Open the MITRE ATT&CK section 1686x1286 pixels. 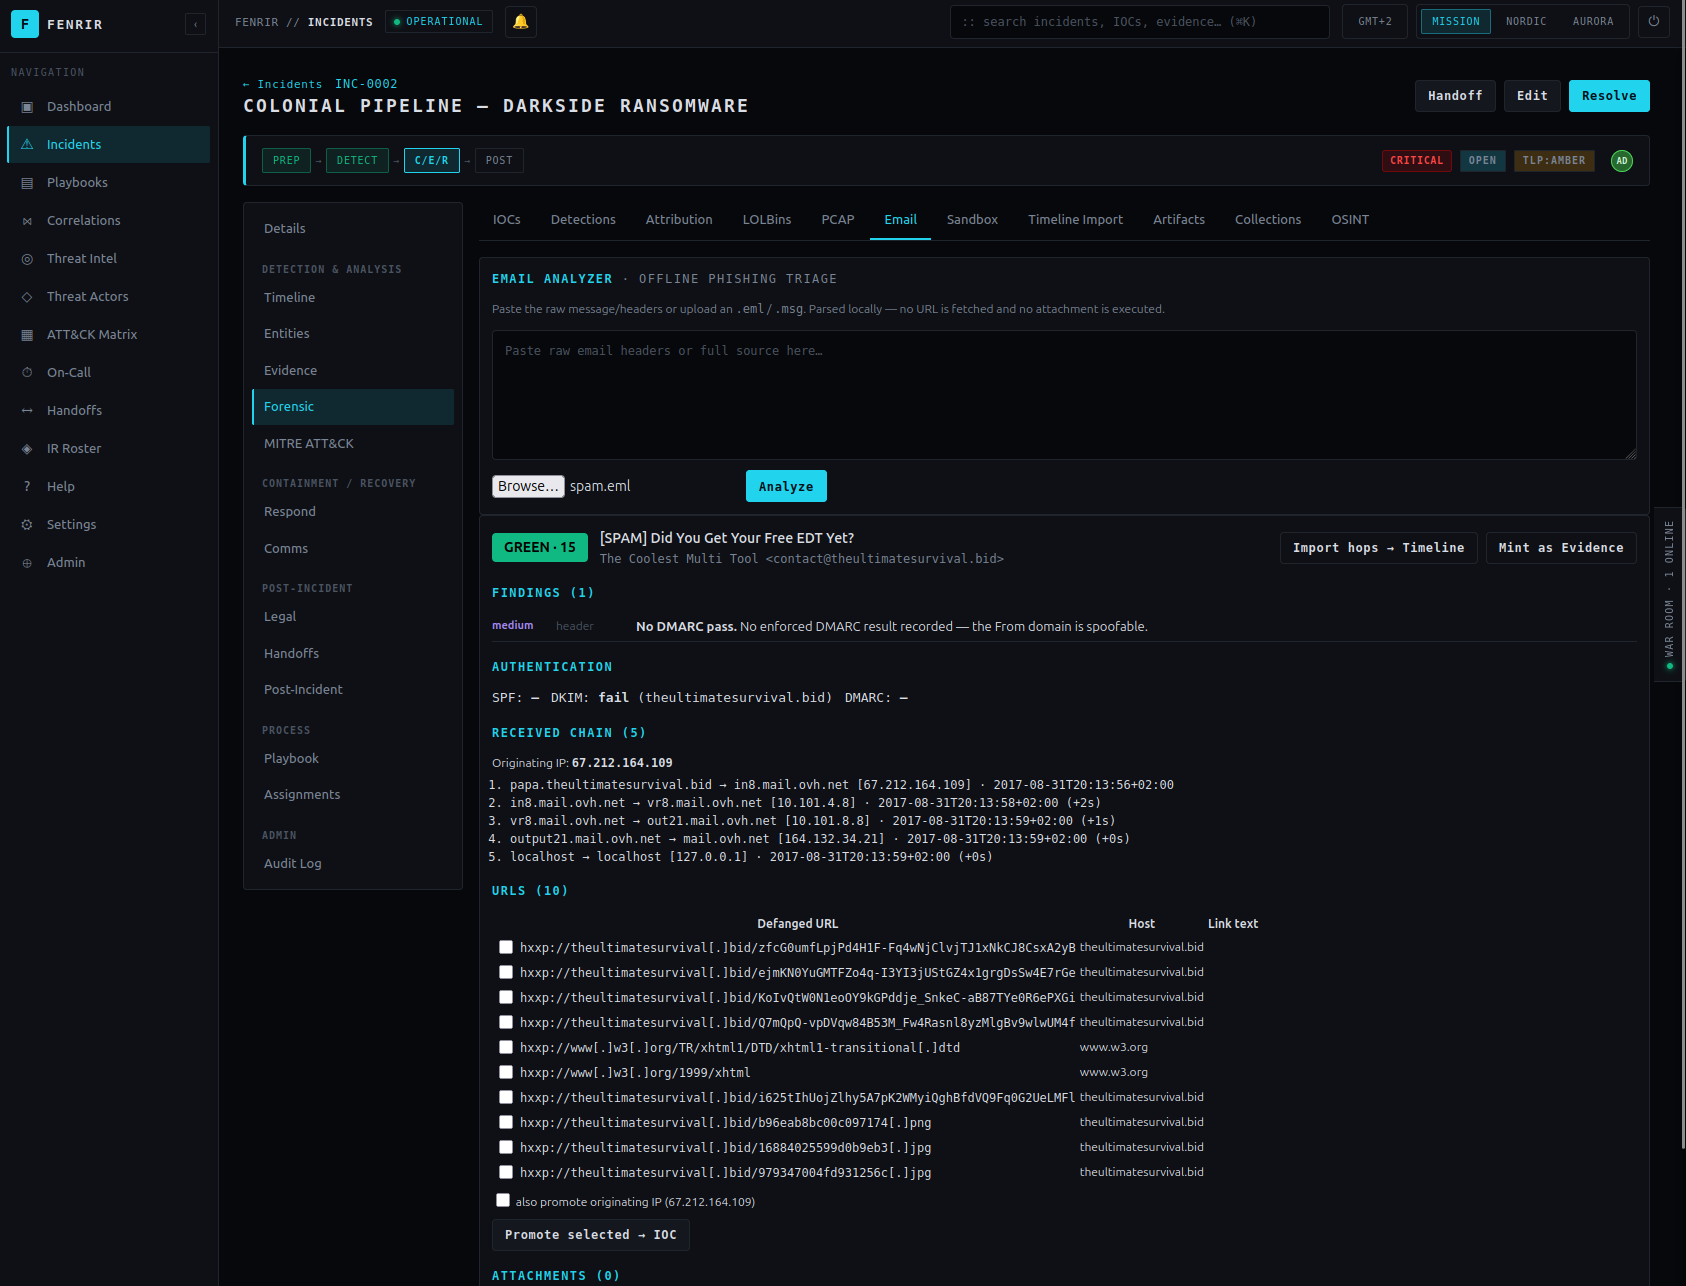353,444
